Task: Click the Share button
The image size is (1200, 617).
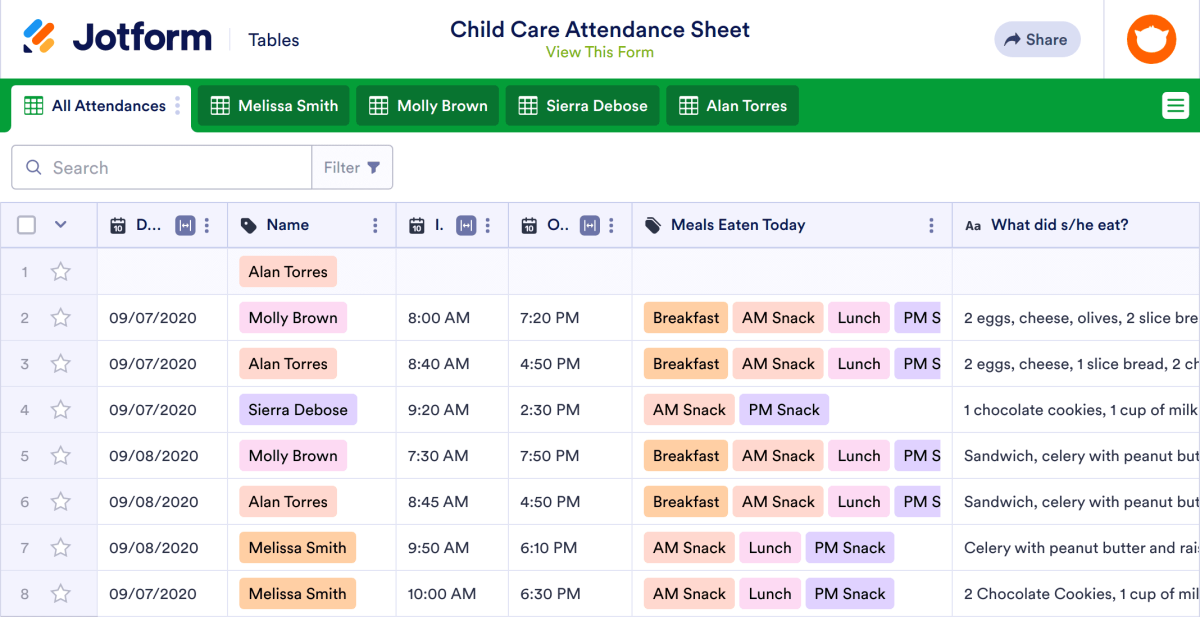Action: click(x=1037, y=39)
